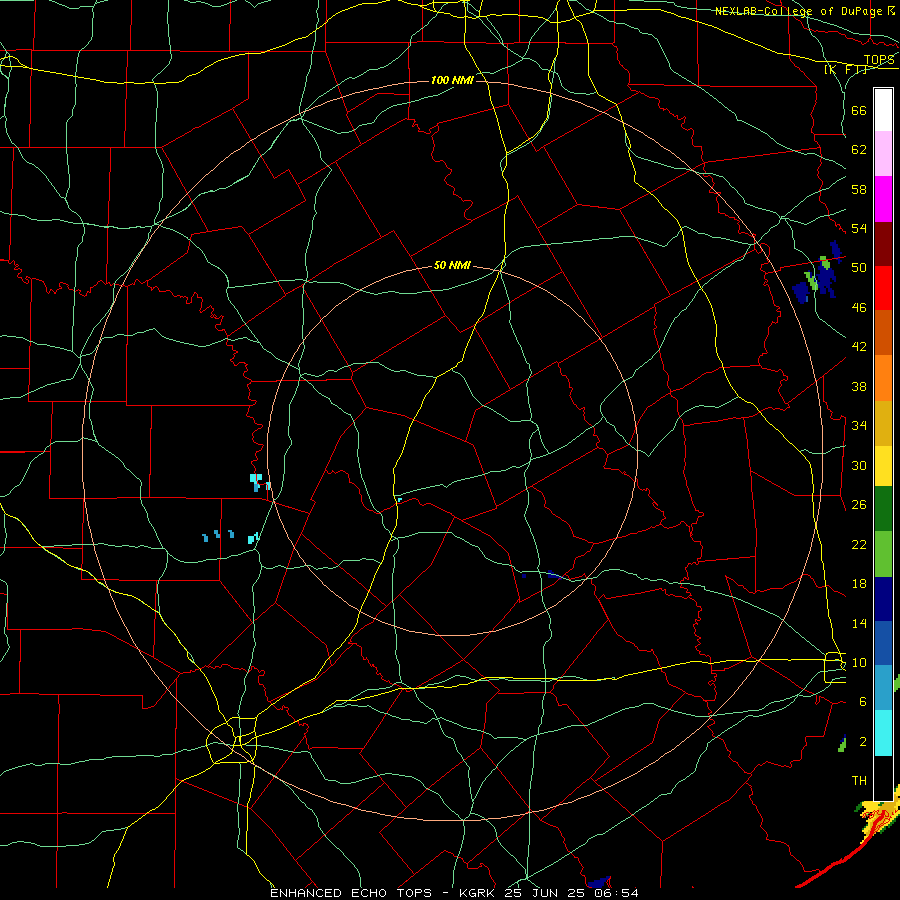Click the "26" legend value

[x=859, y=505]
